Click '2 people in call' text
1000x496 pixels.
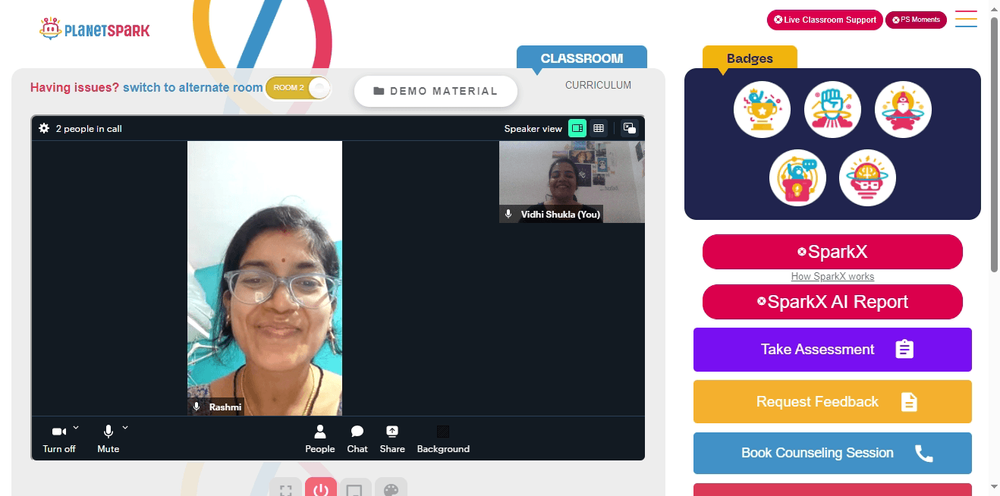click(x=89, y=129)
